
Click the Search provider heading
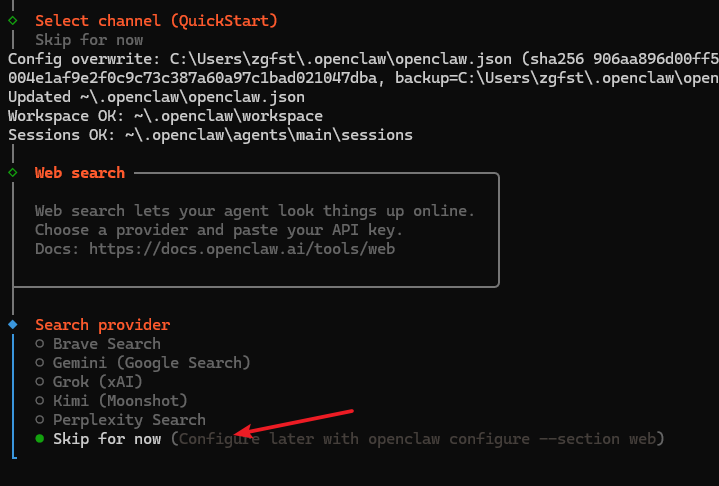point(103,325)
